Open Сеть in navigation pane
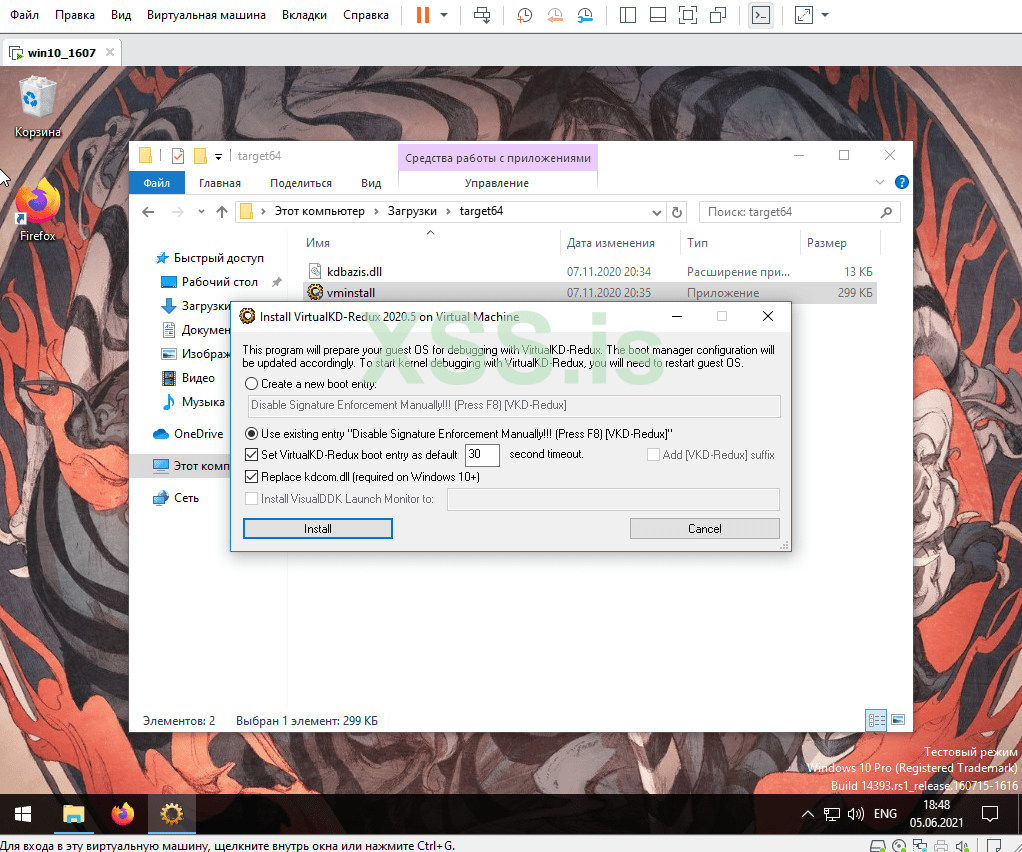This screenshot has height=852, width=1022. (x=176, y=498)
